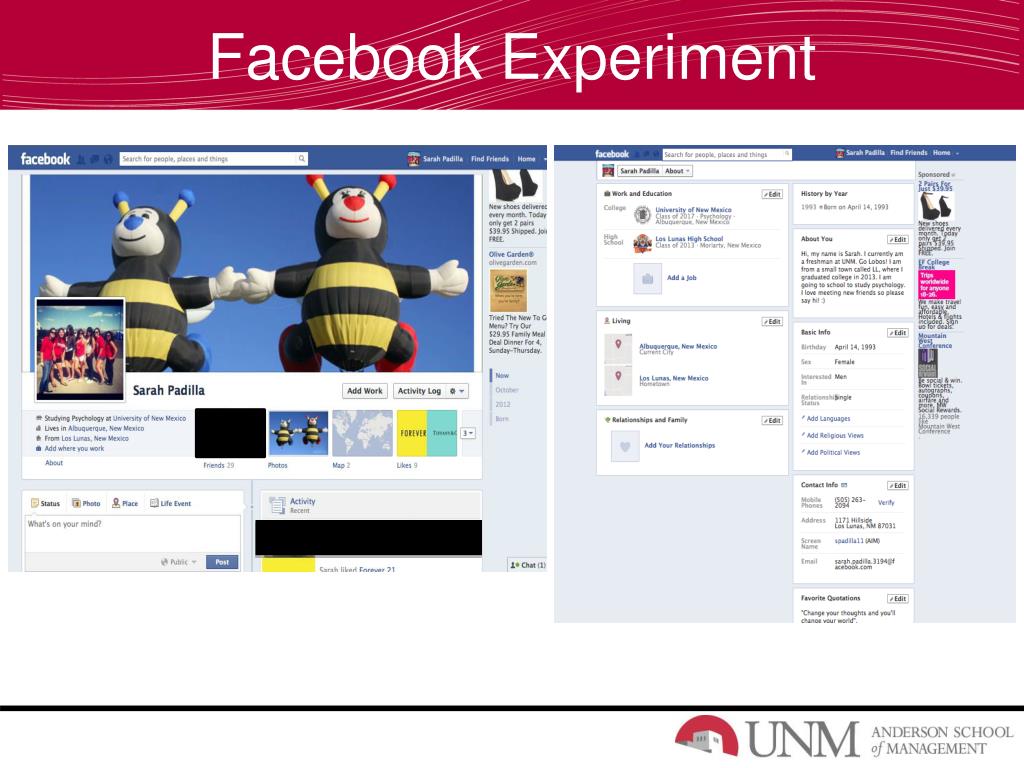The width and height of the screenshot is (1024, 768).
Task: Edit the About You section
Action: pyautogui.click(x=897, y=240)
